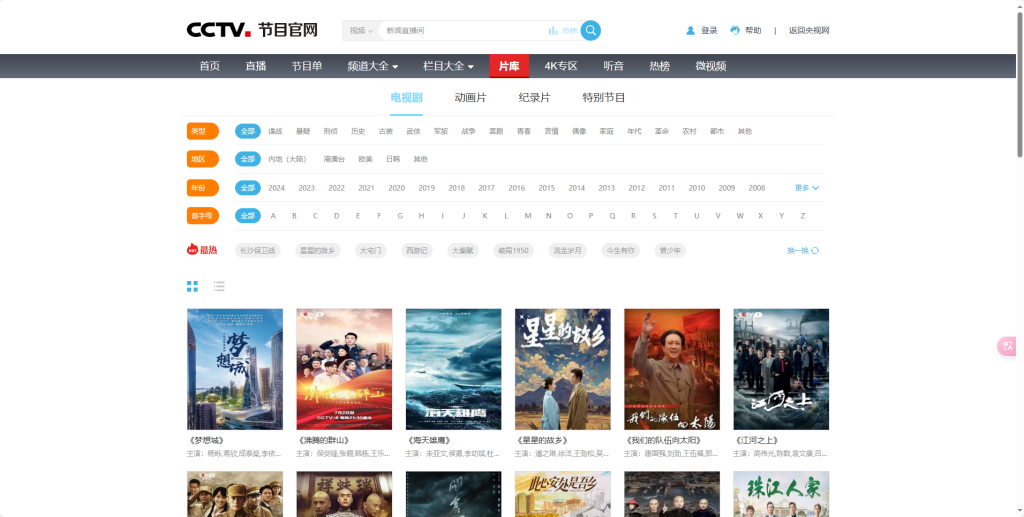
Task: Open 帮助 help with the headset icon
Action: (735, 31)
